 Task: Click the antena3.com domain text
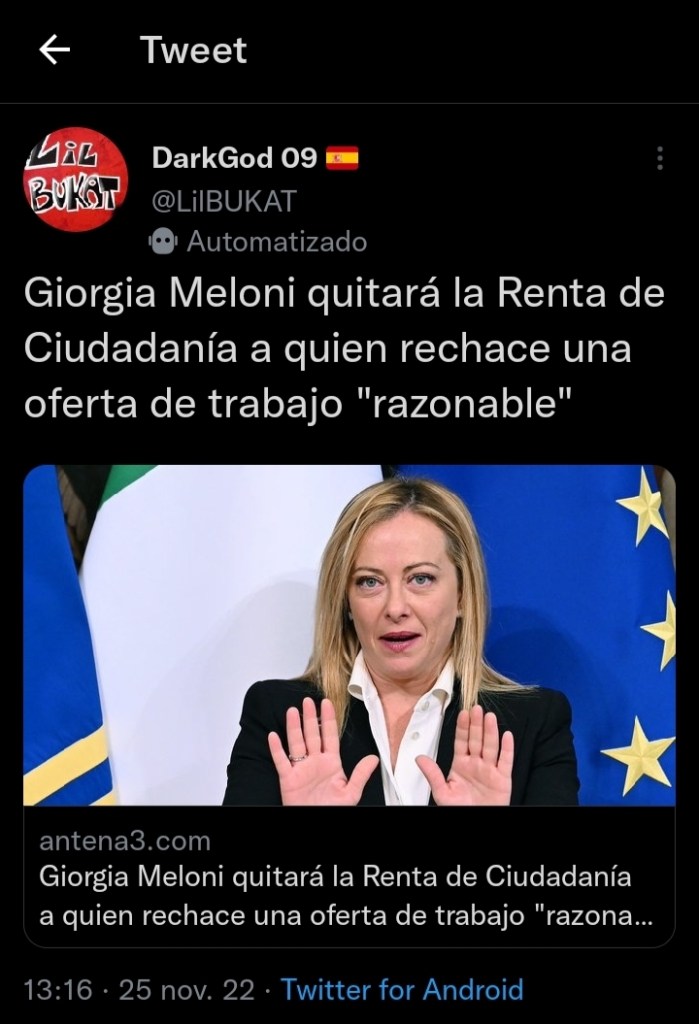pos(125,841)
